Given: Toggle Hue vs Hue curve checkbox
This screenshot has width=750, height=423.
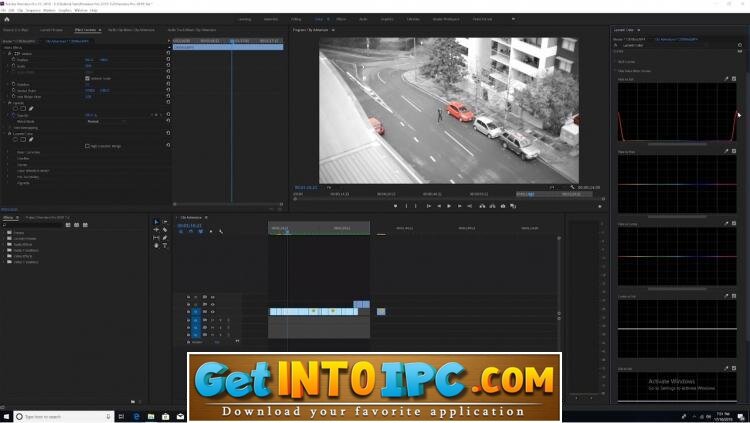Looking at the screenshot, I should coord(734,151).
